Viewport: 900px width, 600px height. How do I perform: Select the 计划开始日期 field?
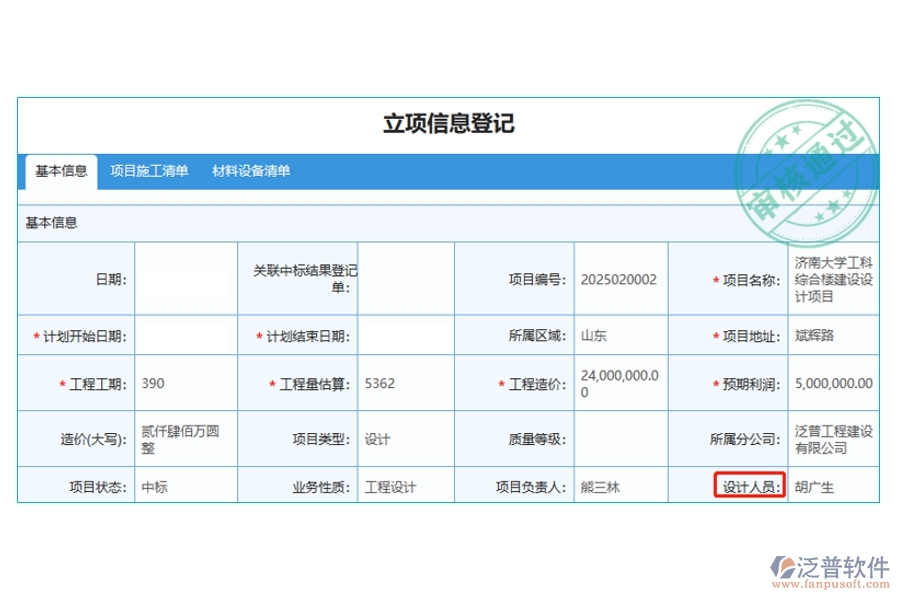(x=185, y=336)
